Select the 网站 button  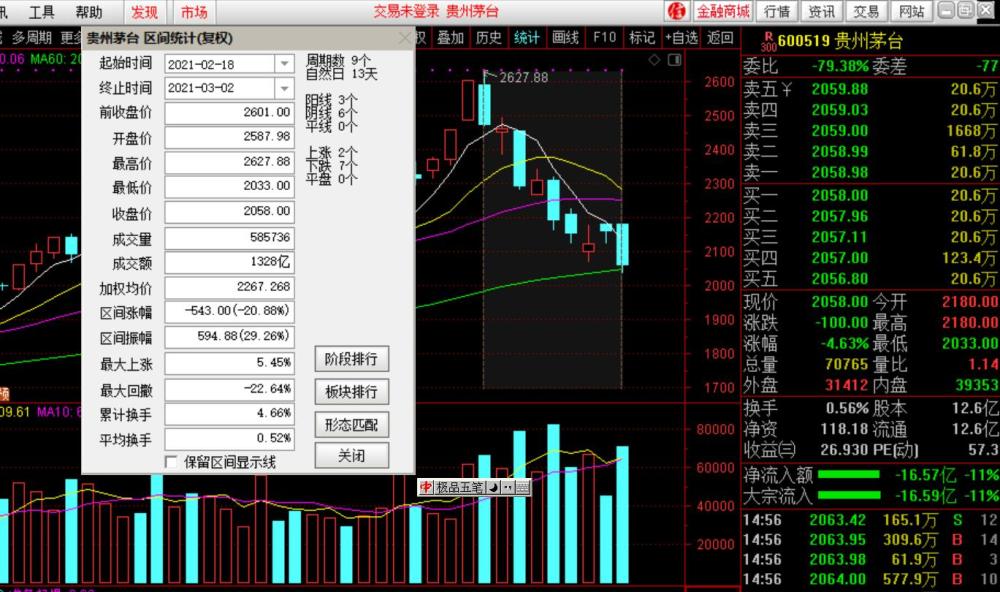(x=911, y=11)
